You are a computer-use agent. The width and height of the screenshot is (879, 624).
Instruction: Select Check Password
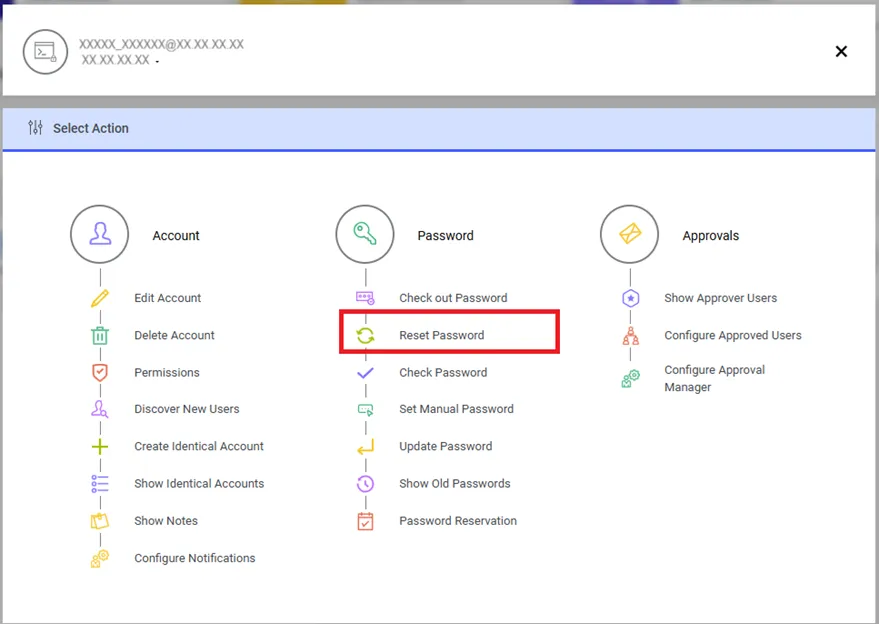(443, 373)
